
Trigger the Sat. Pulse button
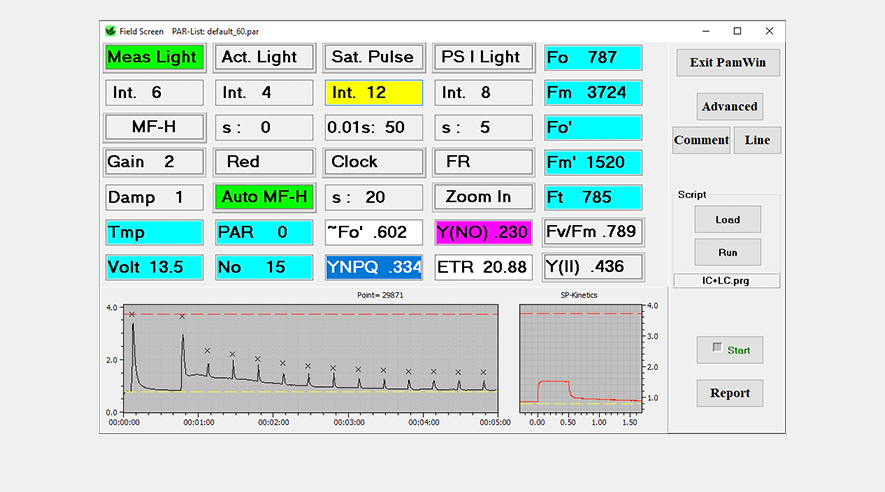373,58
